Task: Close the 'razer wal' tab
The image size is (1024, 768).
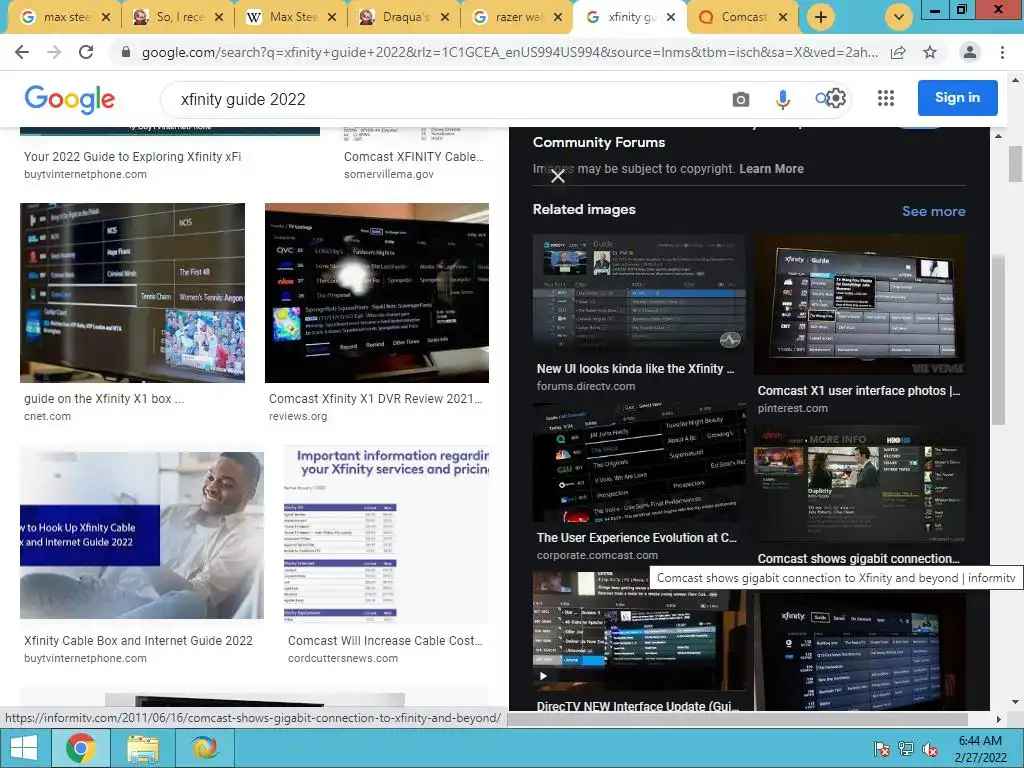Action: click(558, 18)
